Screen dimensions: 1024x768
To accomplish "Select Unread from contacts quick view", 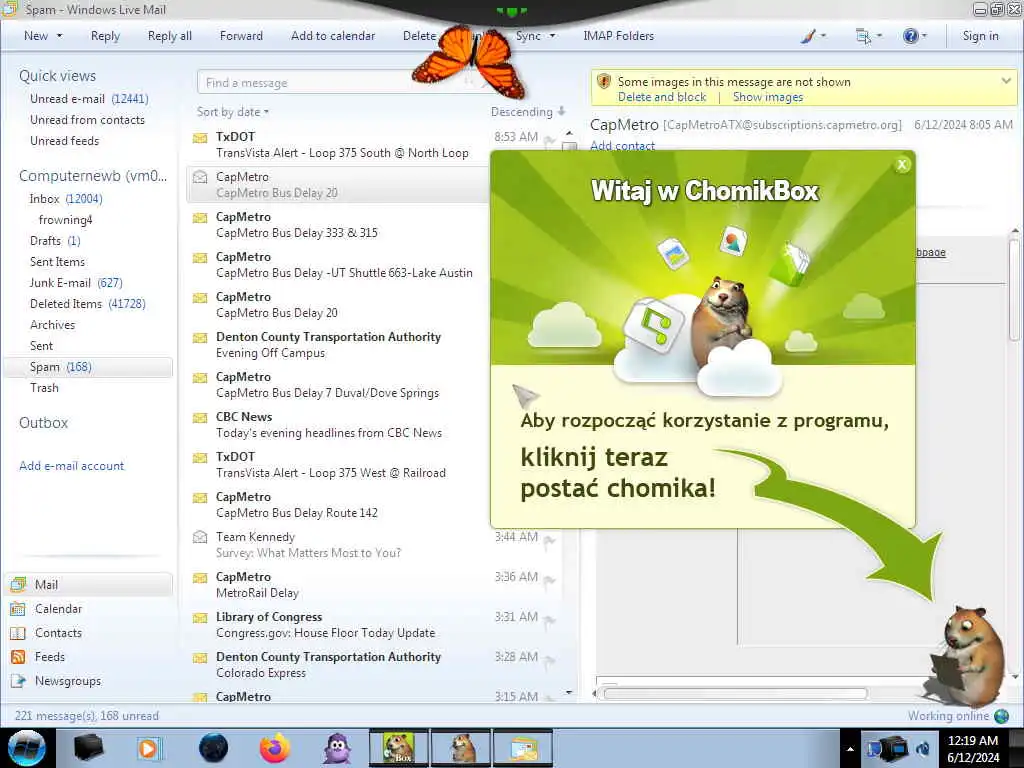I will point(87,120).
